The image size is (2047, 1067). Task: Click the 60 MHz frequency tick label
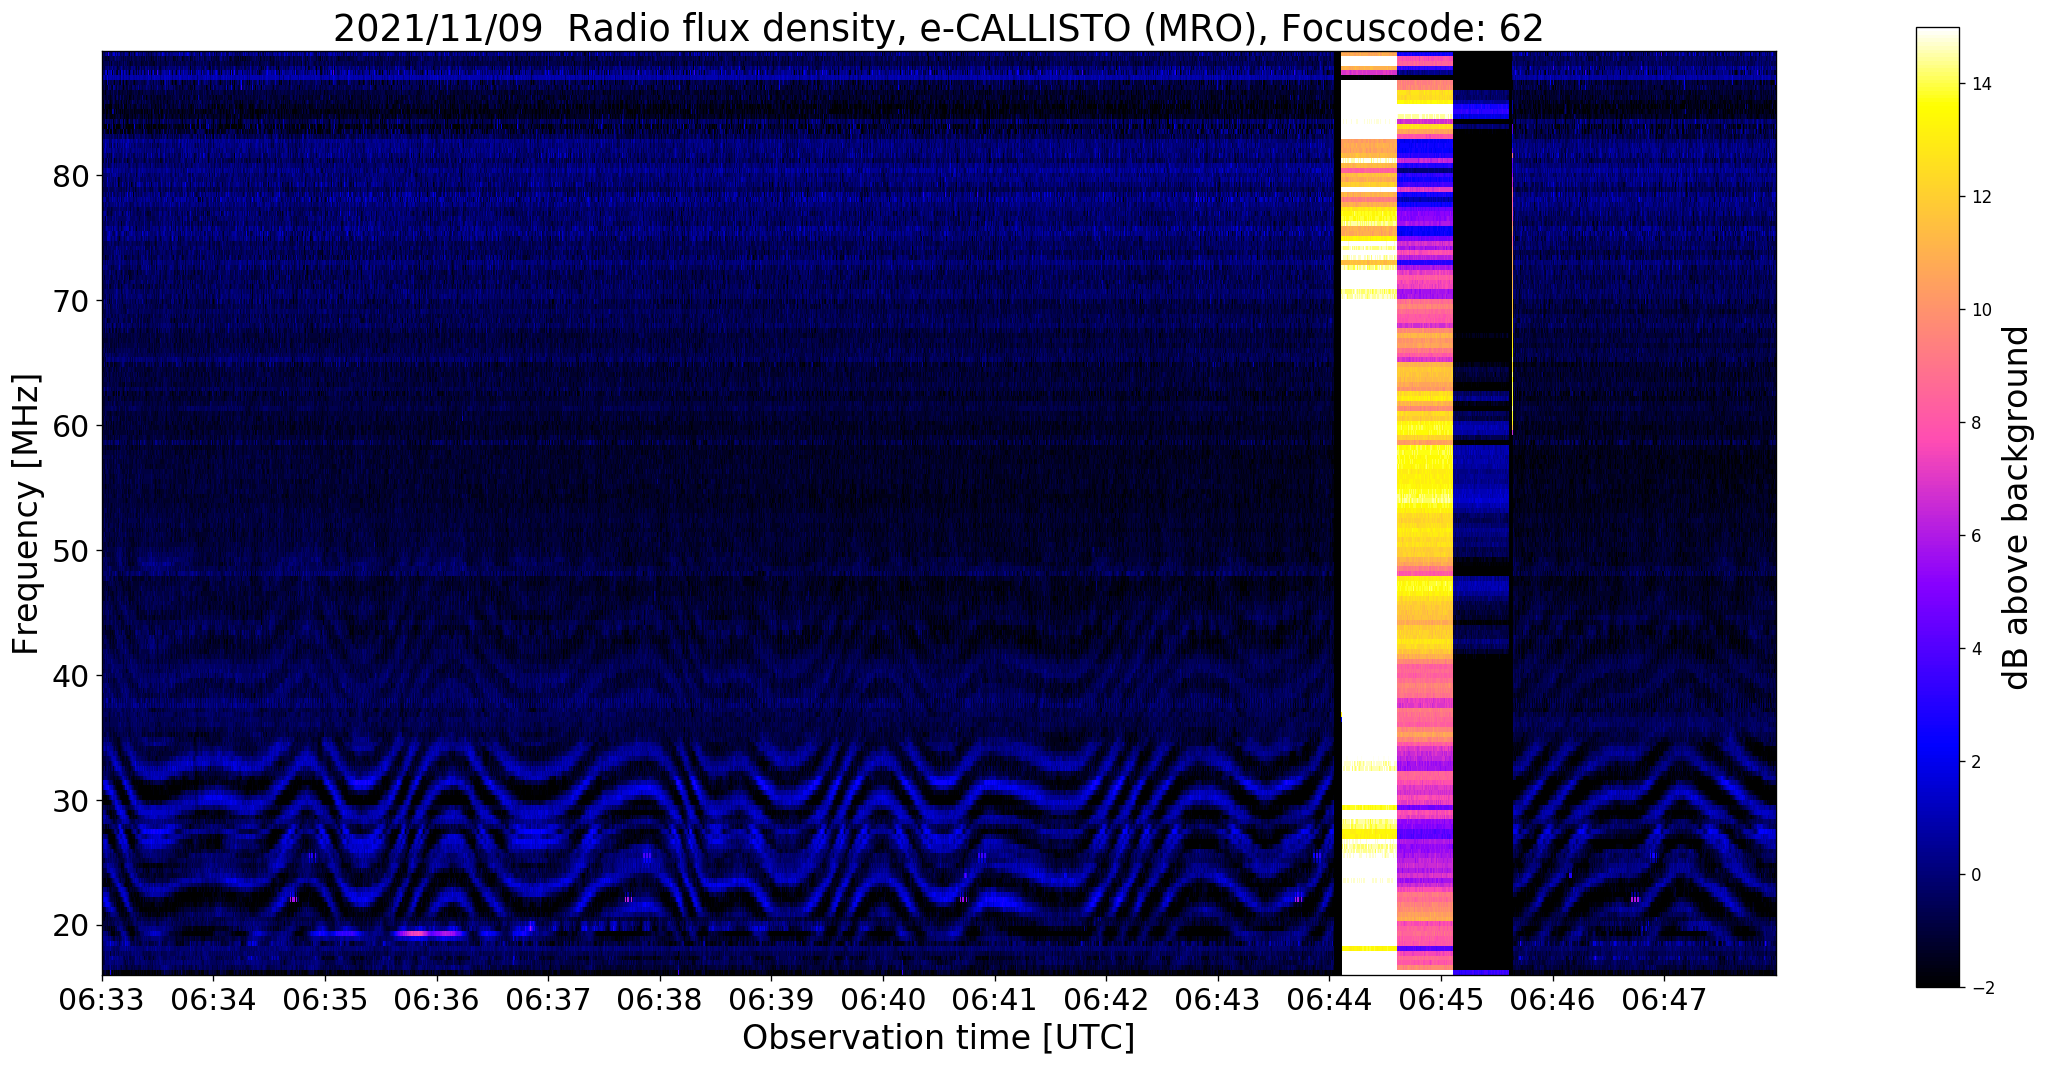click(71, 426)
